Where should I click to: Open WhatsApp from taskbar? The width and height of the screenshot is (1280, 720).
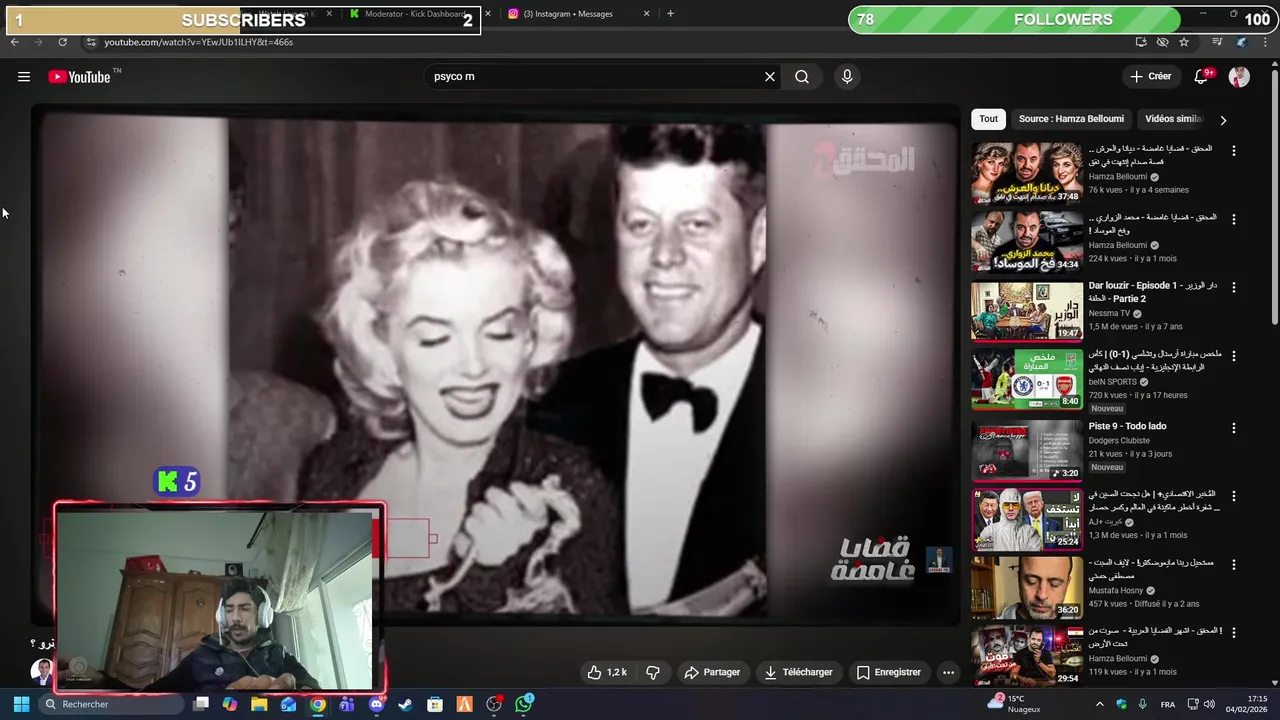(524, 704)
